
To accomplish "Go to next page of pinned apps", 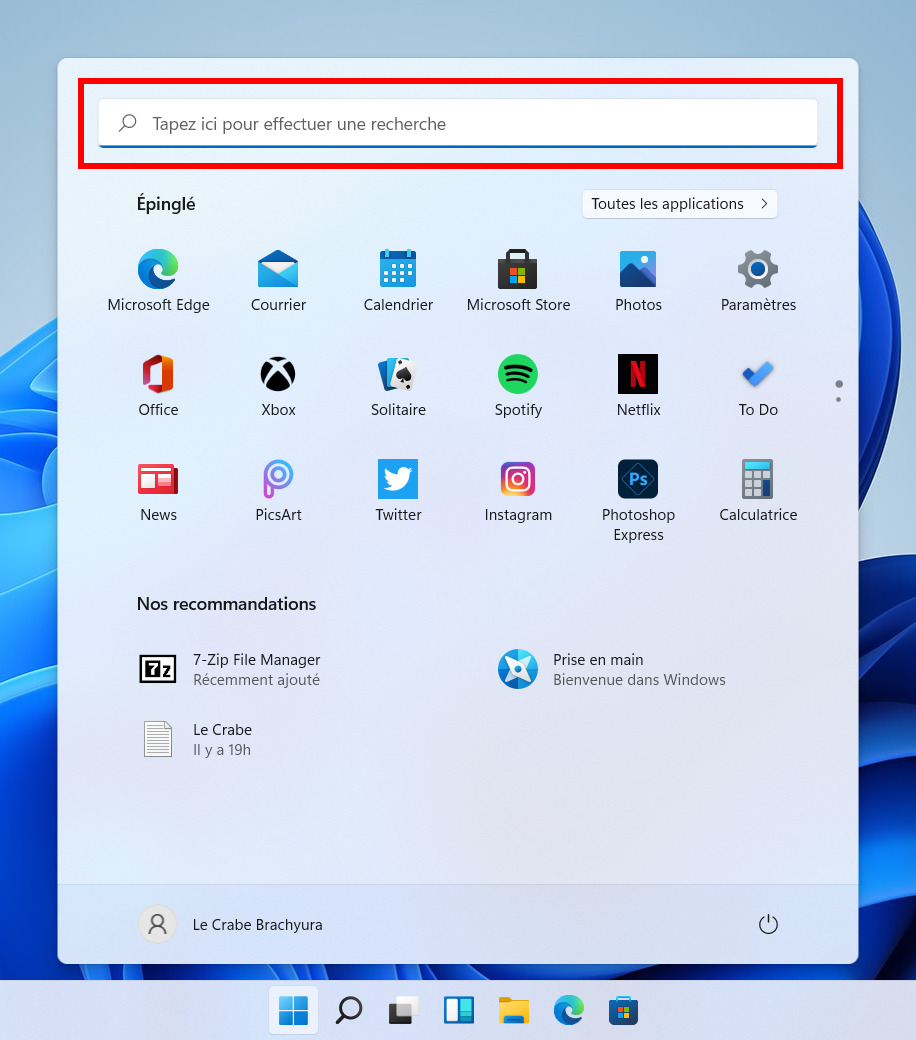I will [838, 399].
